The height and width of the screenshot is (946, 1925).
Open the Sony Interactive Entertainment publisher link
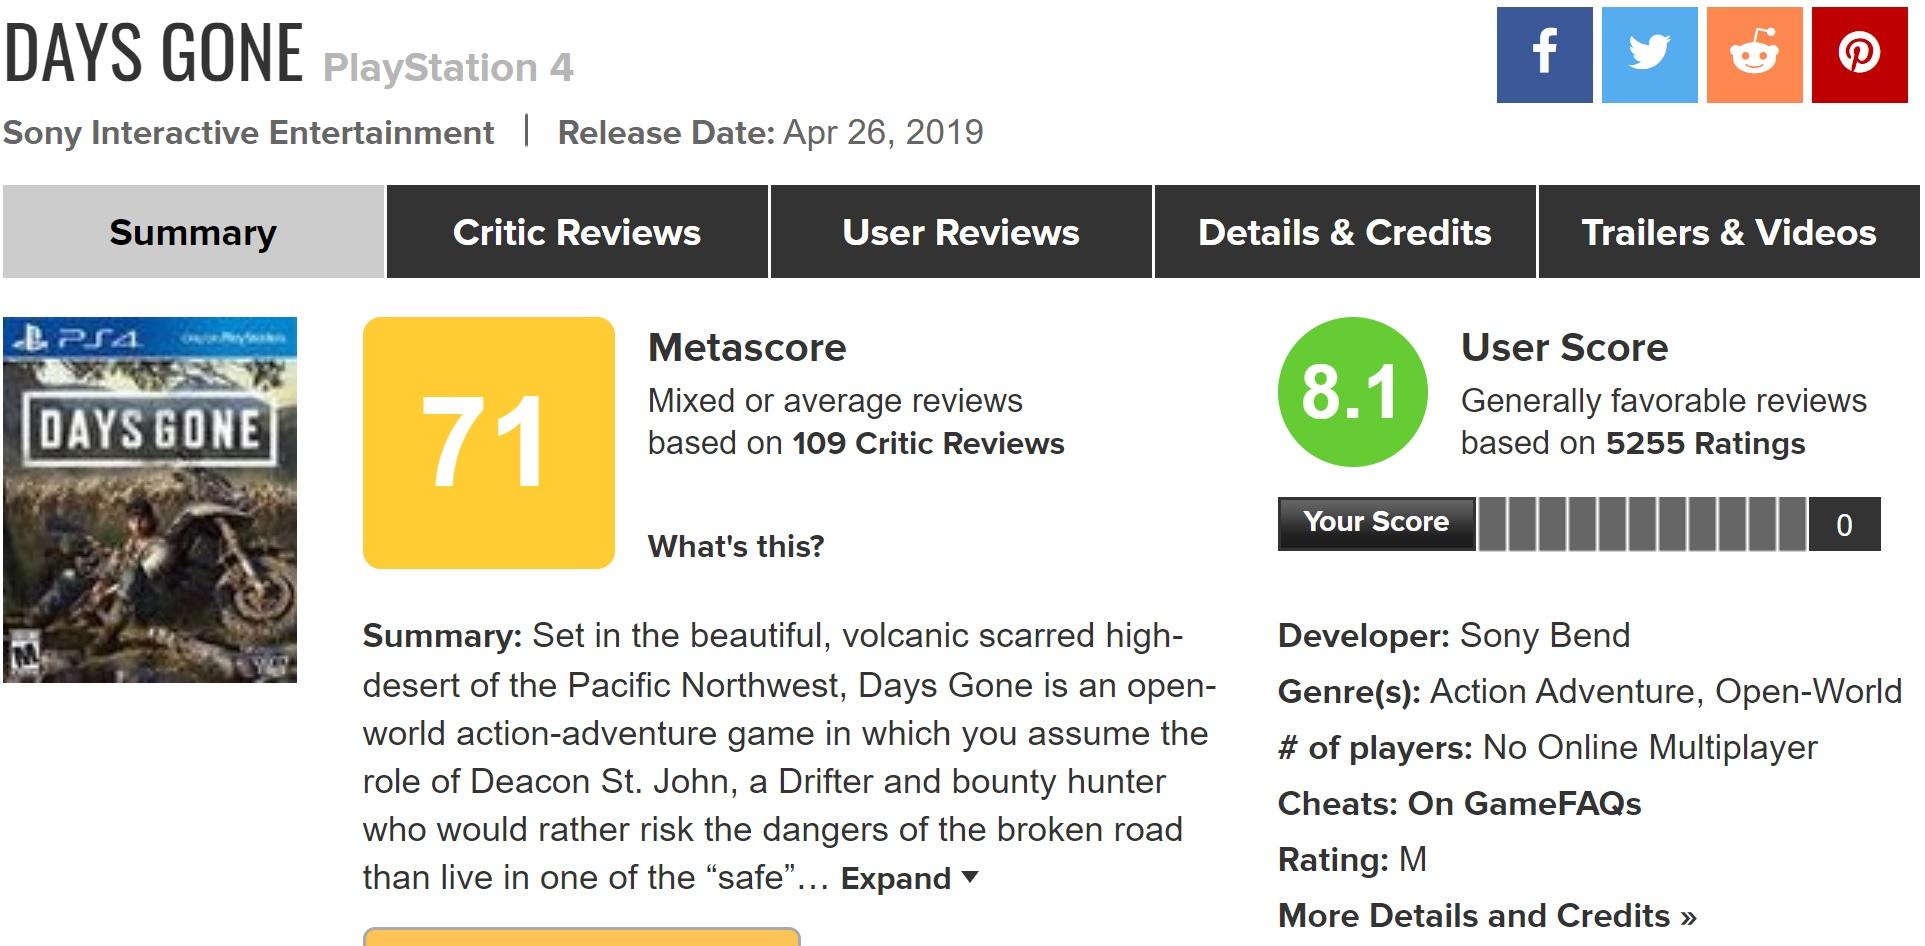(x=248, y=133)
